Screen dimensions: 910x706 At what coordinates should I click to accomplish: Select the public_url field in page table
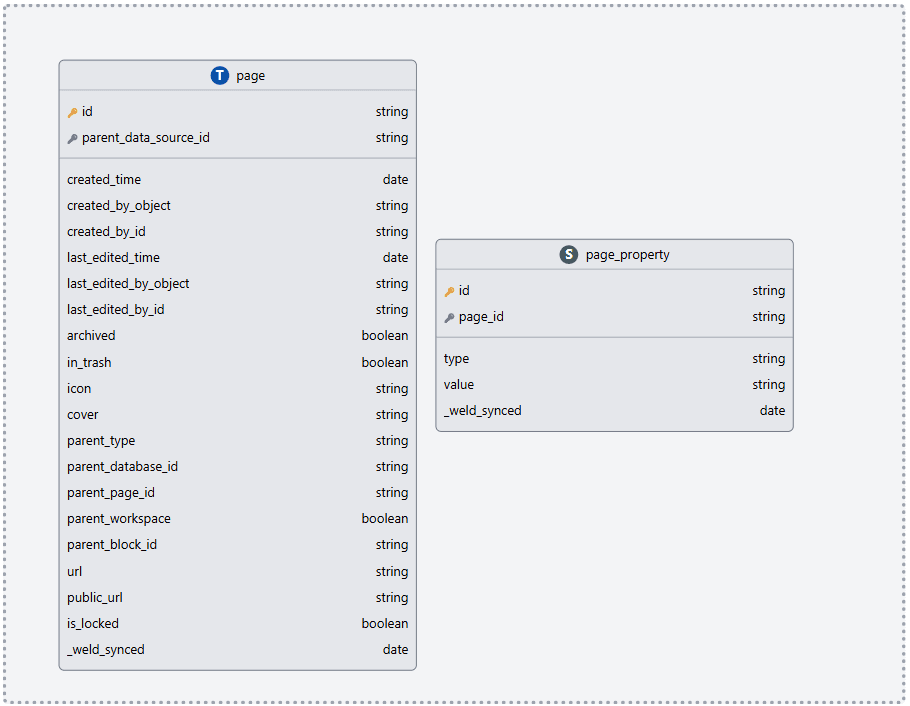[x=95, y=598]
